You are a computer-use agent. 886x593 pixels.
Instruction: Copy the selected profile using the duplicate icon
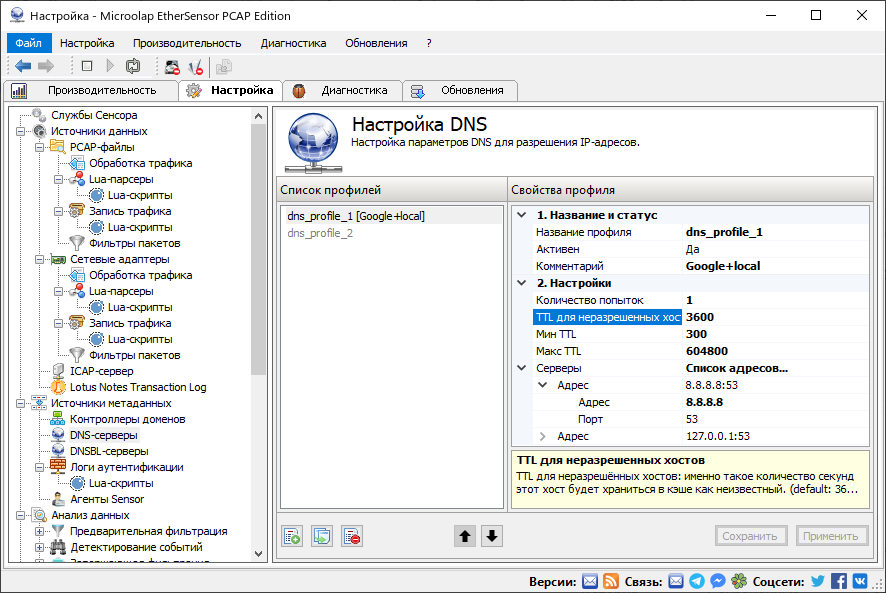pos(321,536)
